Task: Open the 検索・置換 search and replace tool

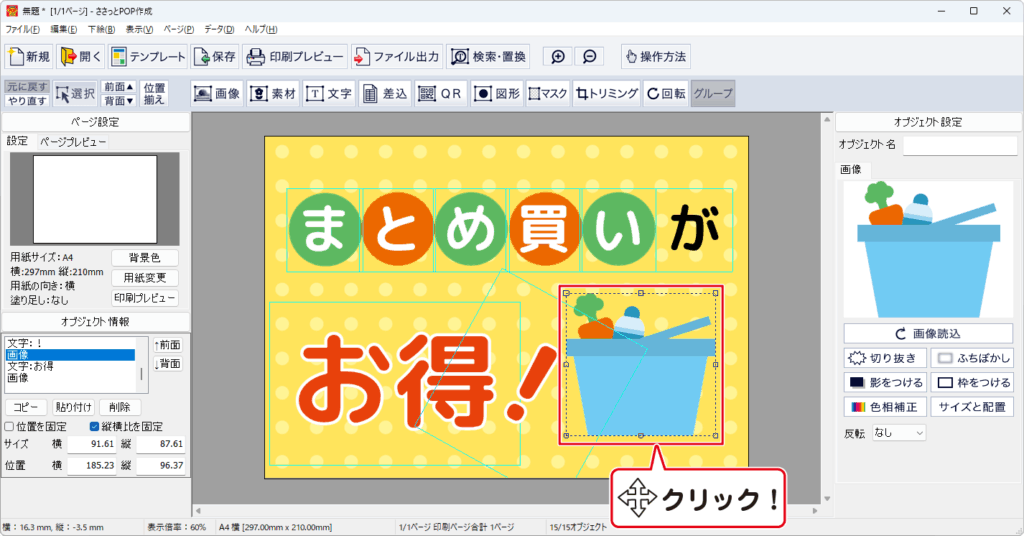Action: pos(488,57)
